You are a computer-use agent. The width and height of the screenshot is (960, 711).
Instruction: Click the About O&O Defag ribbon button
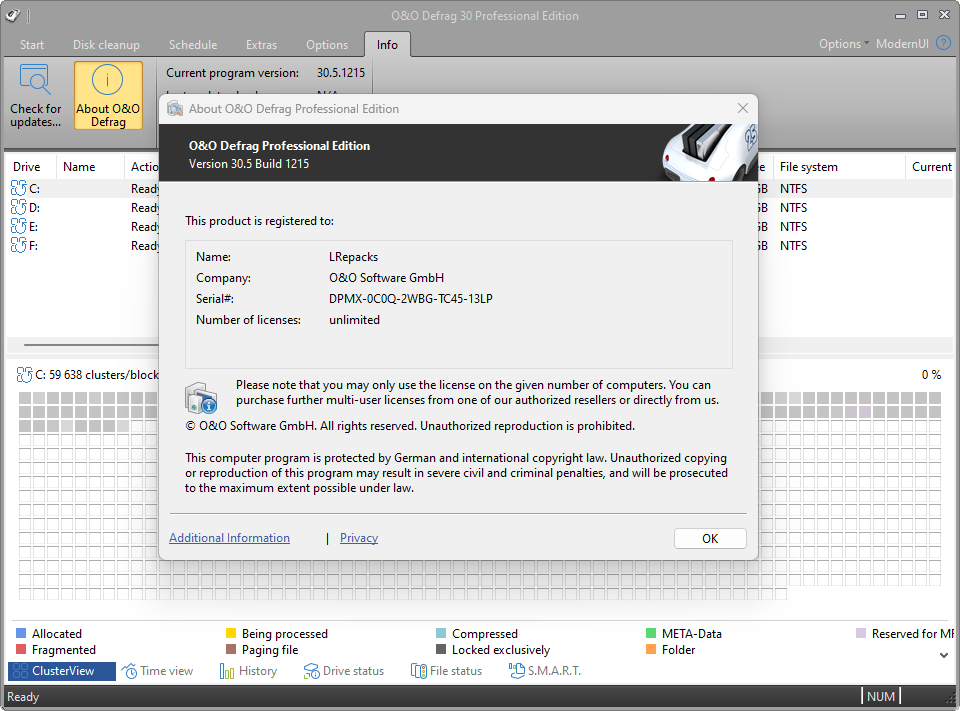(108, 95)
